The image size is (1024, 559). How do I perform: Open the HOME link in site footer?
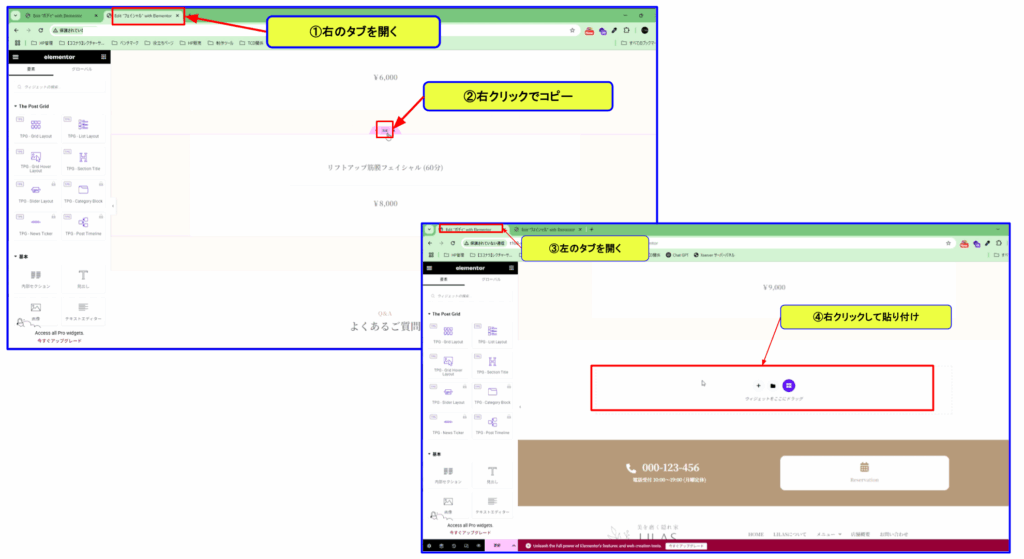(756, 535)
